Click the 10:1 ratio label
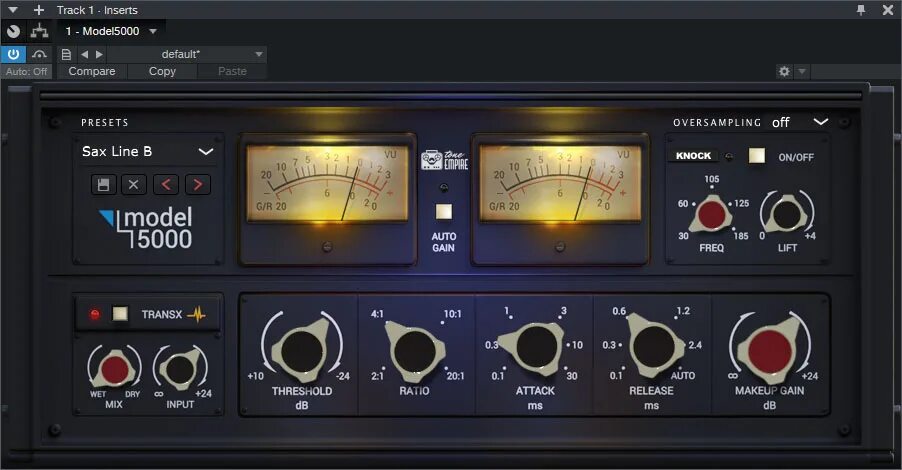Screen dimensions: 902x470 452,314
